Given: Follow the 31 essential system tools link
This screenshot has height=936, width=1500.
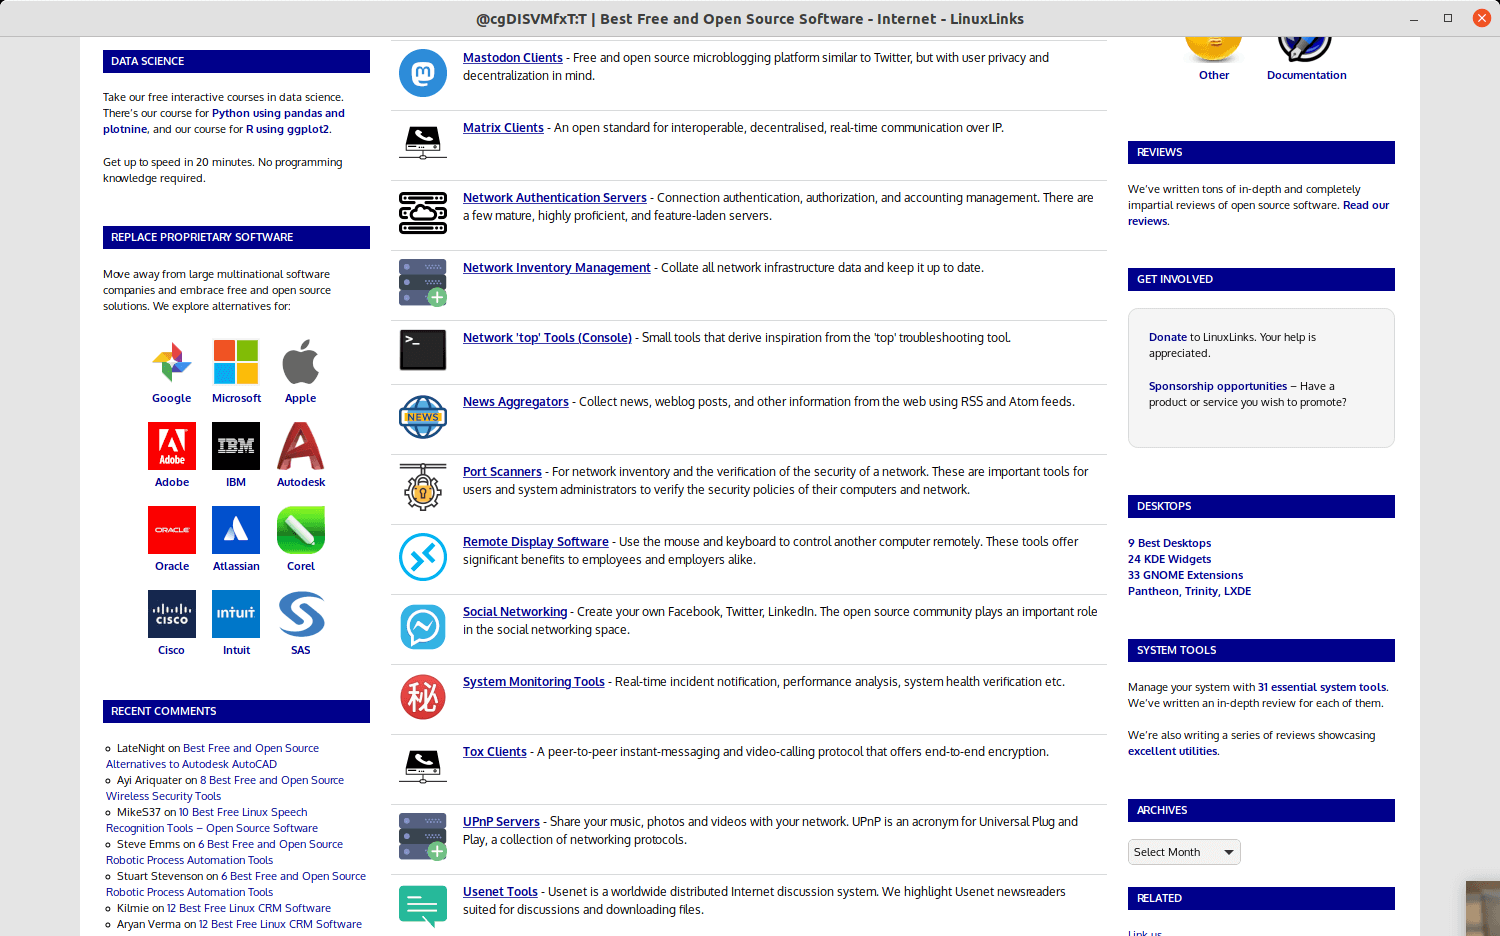Looking at the screenshot, I should click(x=1322, y=688).
